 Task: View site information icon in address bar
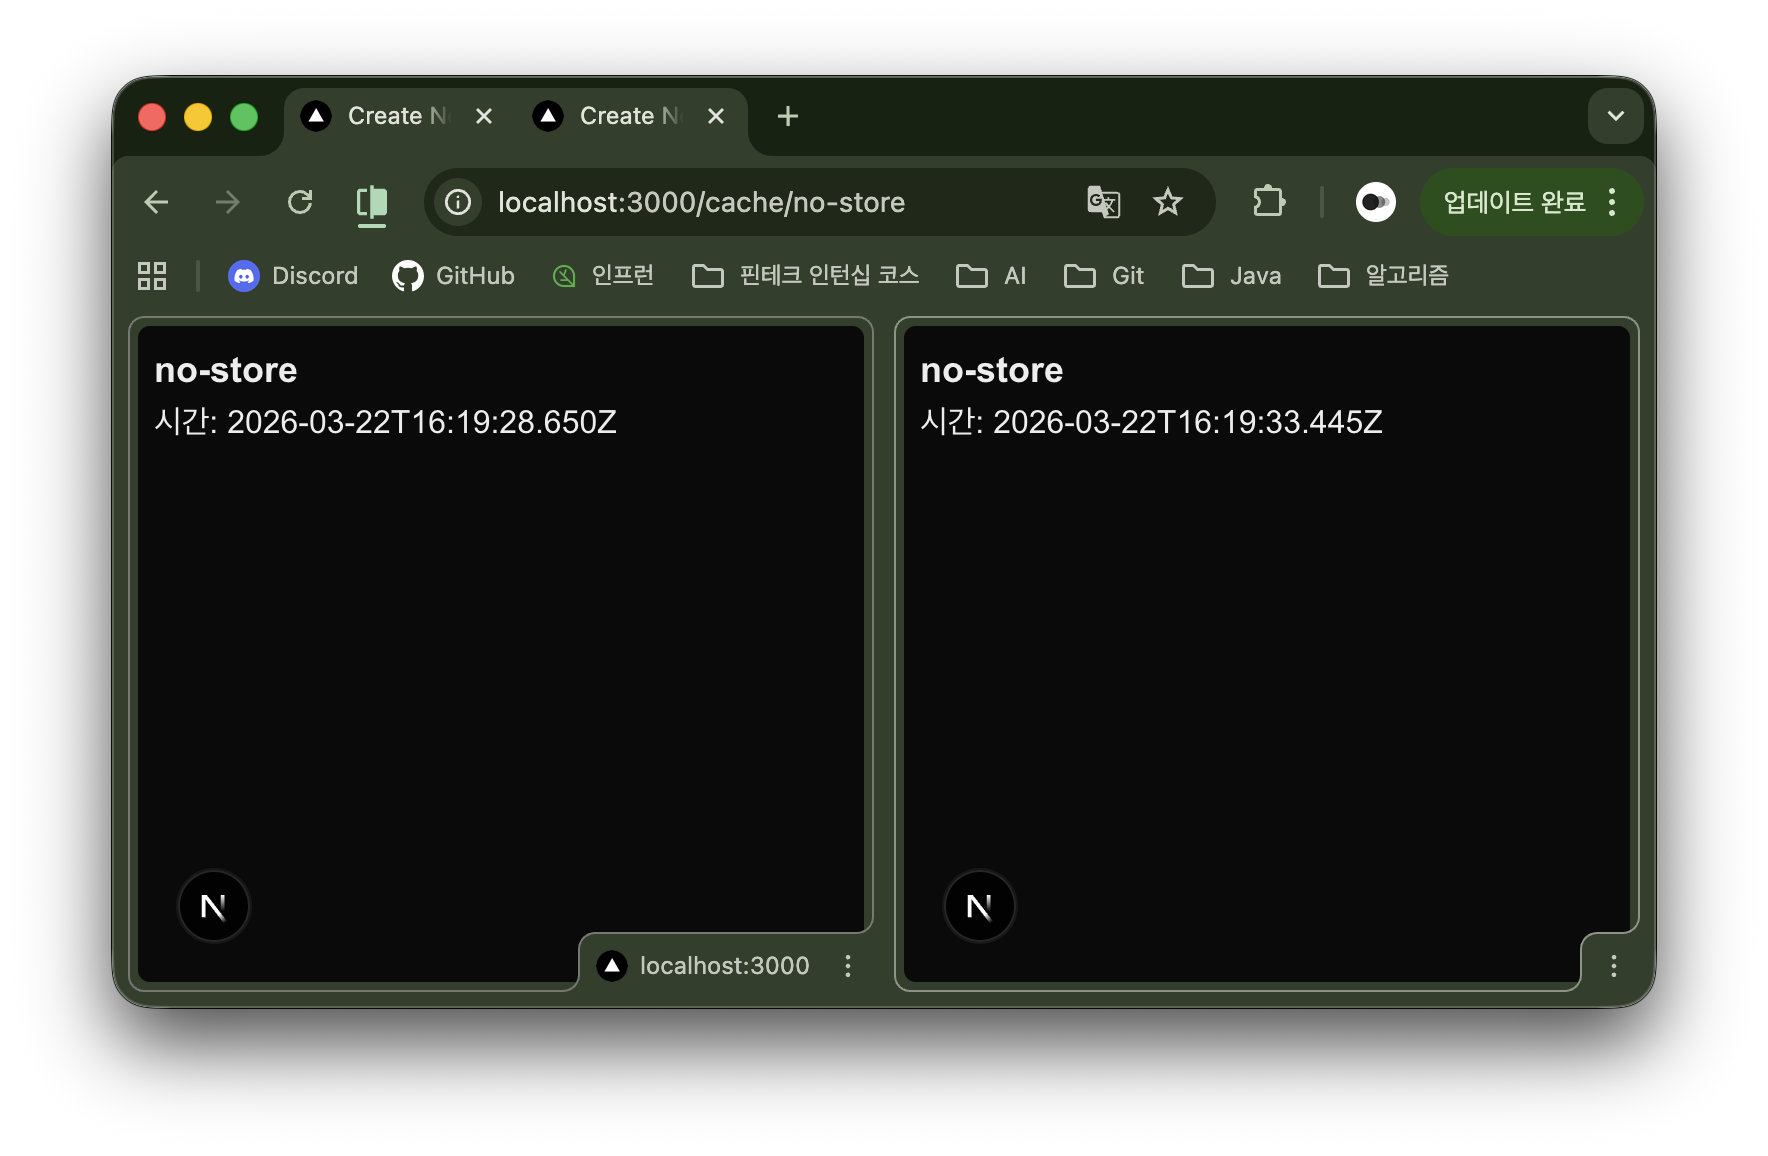coord(458,203)
